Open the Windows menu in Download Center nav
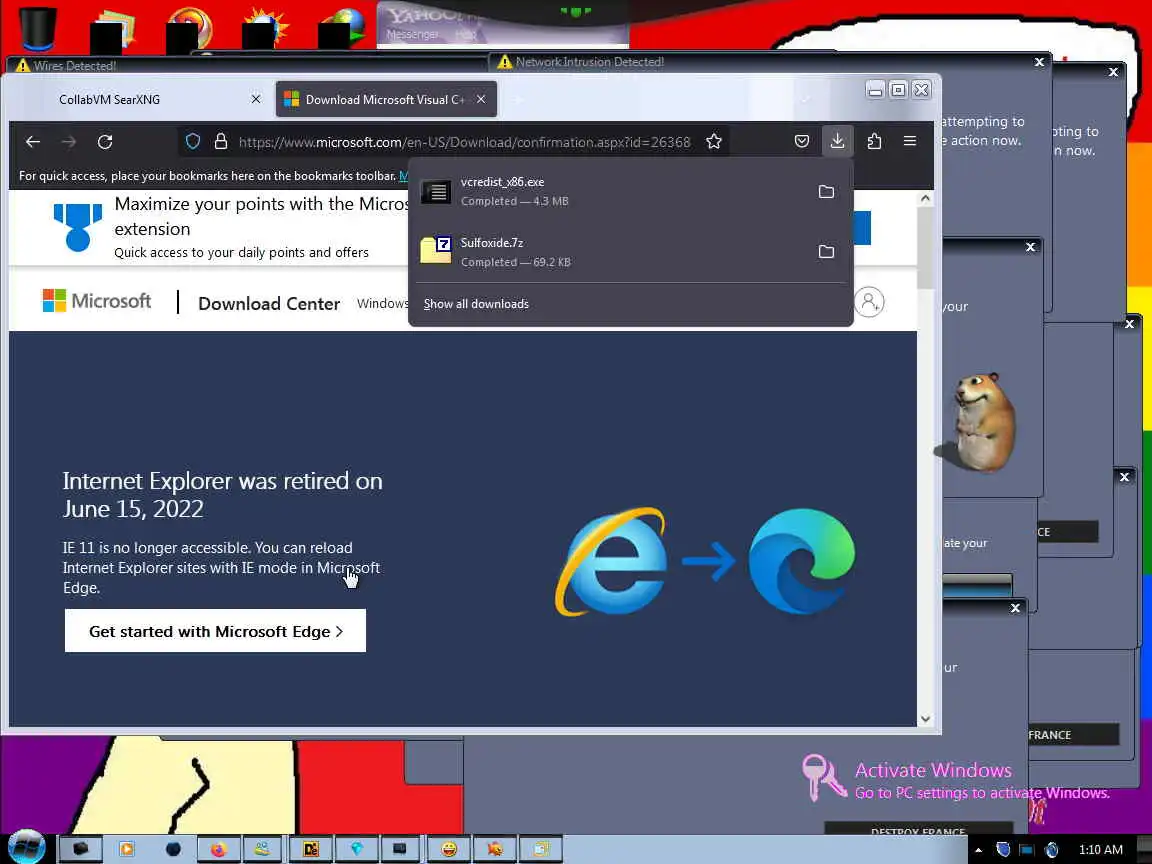This screenshot has height=864, width=1152. click(x=382, y=303)
